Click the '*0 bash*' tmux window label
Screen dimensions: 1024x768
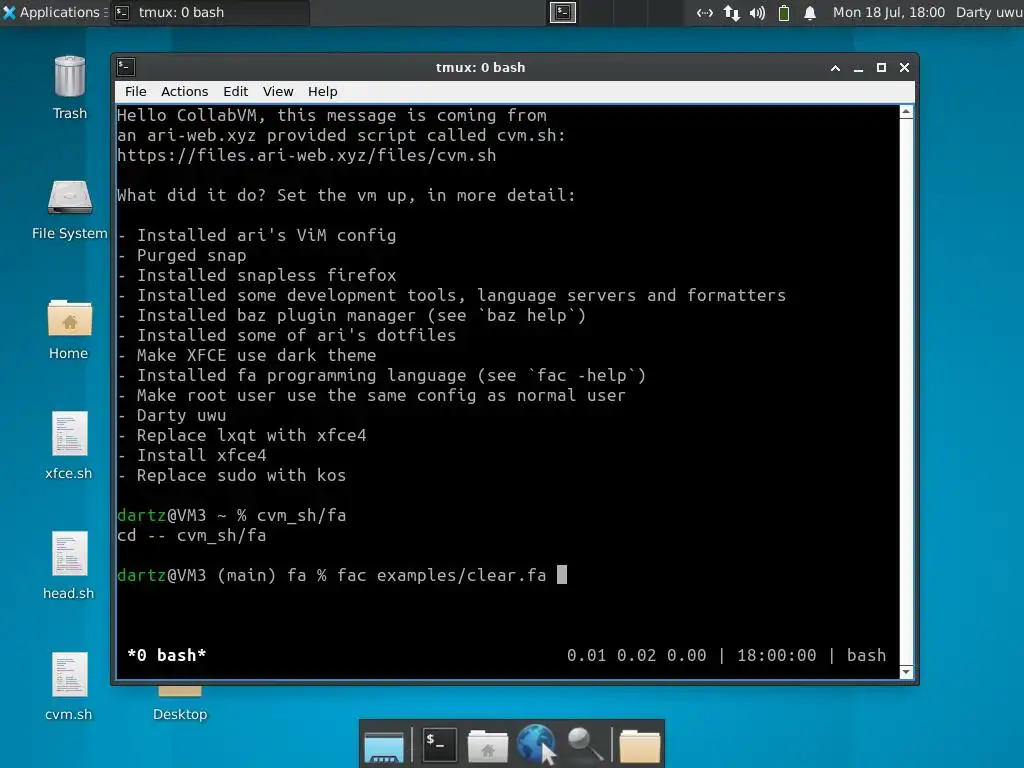click(167, 655)
